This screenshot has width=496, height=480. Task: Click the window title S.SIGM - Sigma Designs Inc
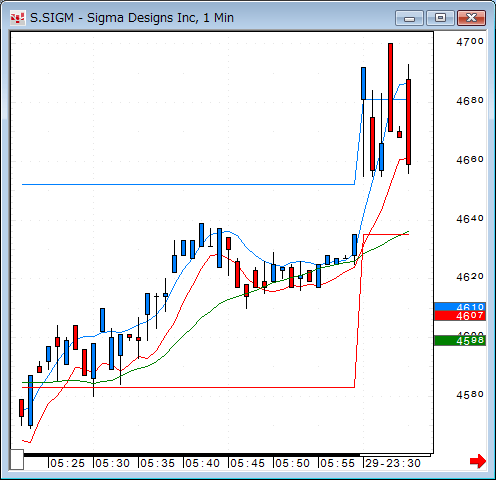click(x=132, y=18)
